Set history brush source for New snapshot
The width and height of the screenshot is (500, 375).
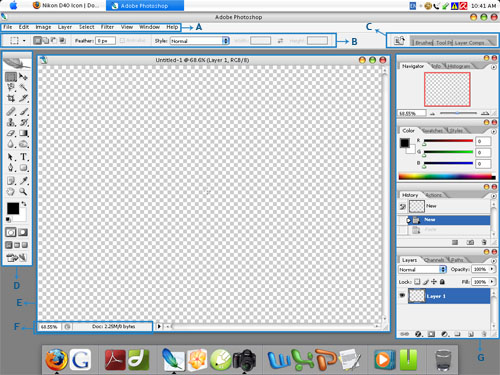tap(403, 207)
